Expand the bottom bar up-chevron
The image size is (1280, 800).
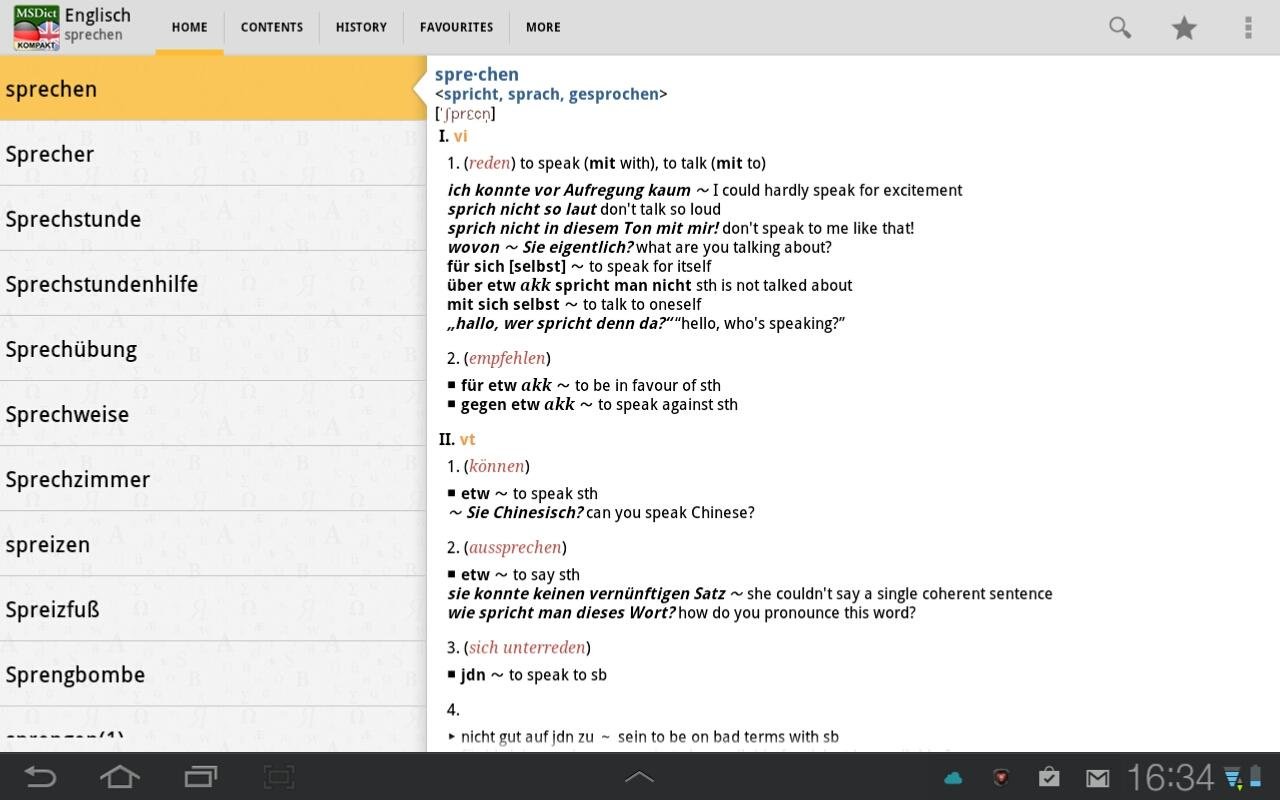640,777
